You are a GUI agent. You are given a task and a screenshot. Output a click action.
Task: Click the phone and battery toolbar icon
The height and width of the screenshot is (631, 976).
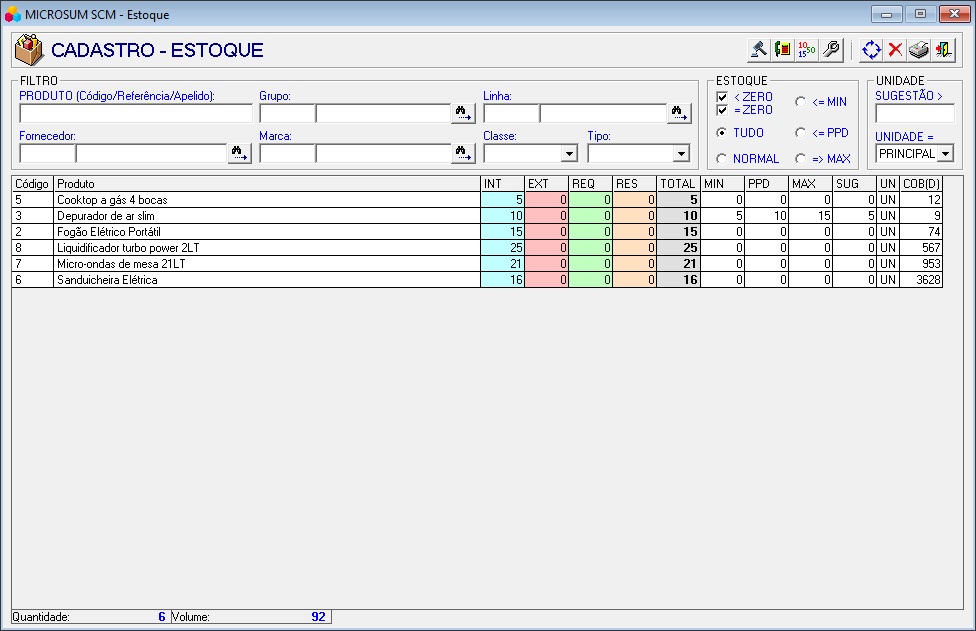point(783,49)
